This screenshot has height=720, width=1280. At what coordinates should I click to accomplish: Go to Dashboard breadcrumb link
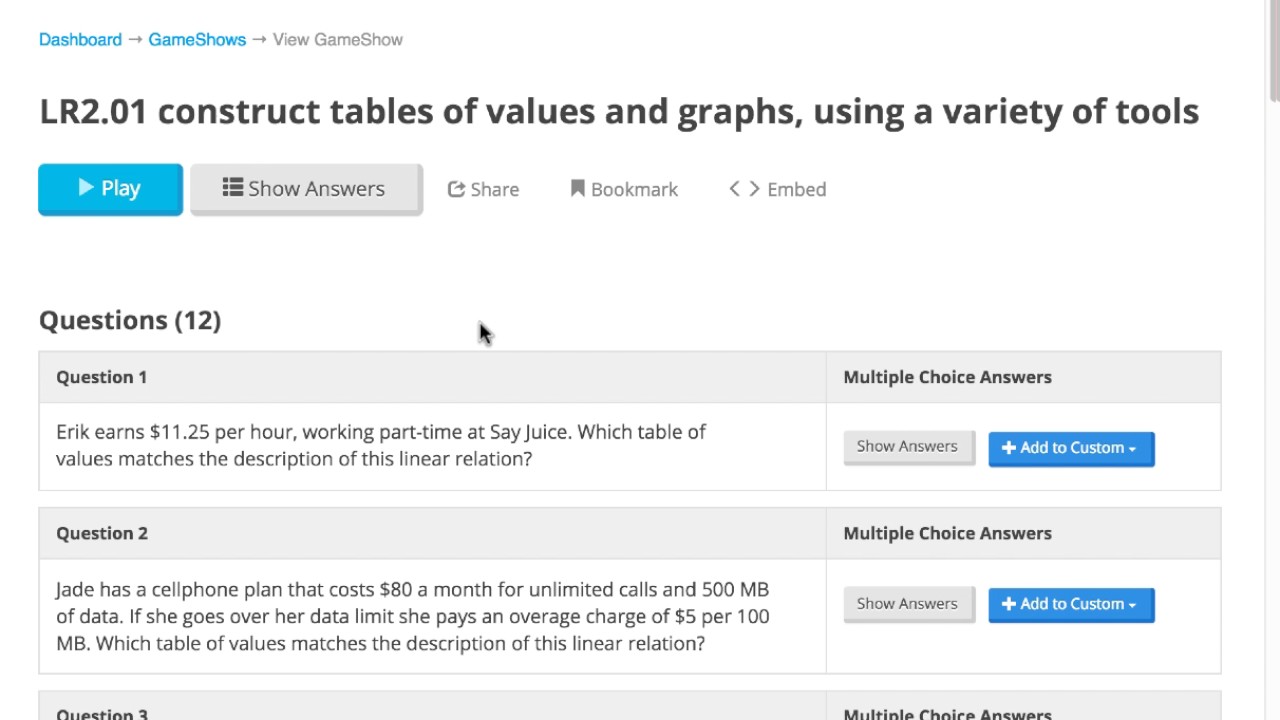pyautogui.click(x=80, y=40)
